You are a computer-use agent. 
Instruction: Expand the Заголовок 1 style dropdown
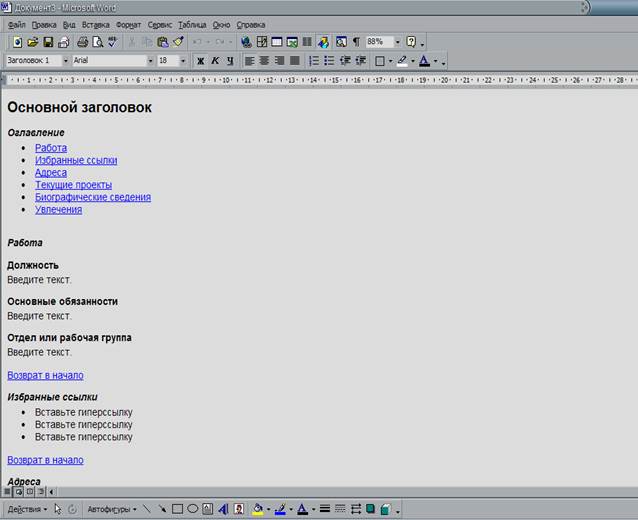pyautogui.click(x=66, y=61)
